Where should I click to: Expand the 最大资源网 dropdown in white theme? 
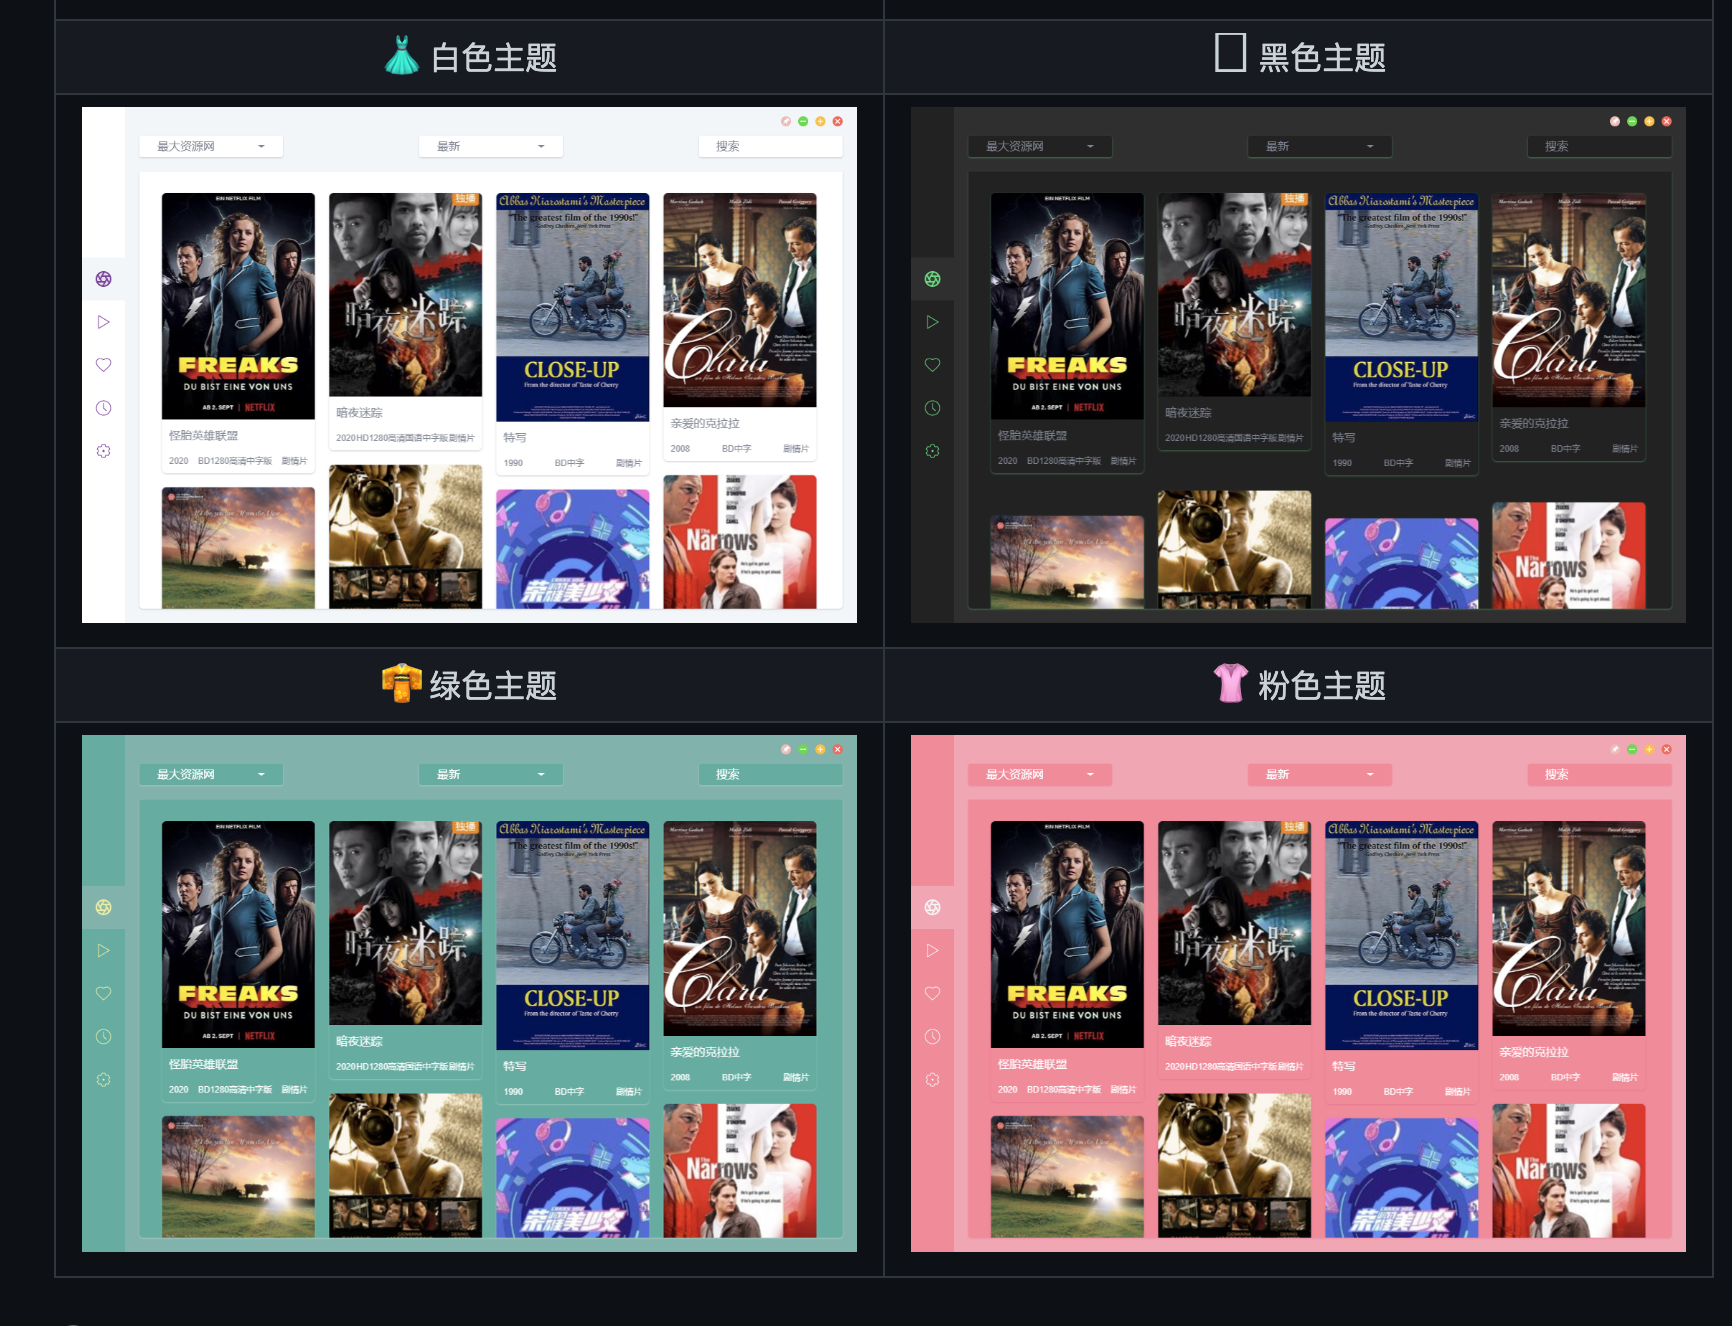211,146
